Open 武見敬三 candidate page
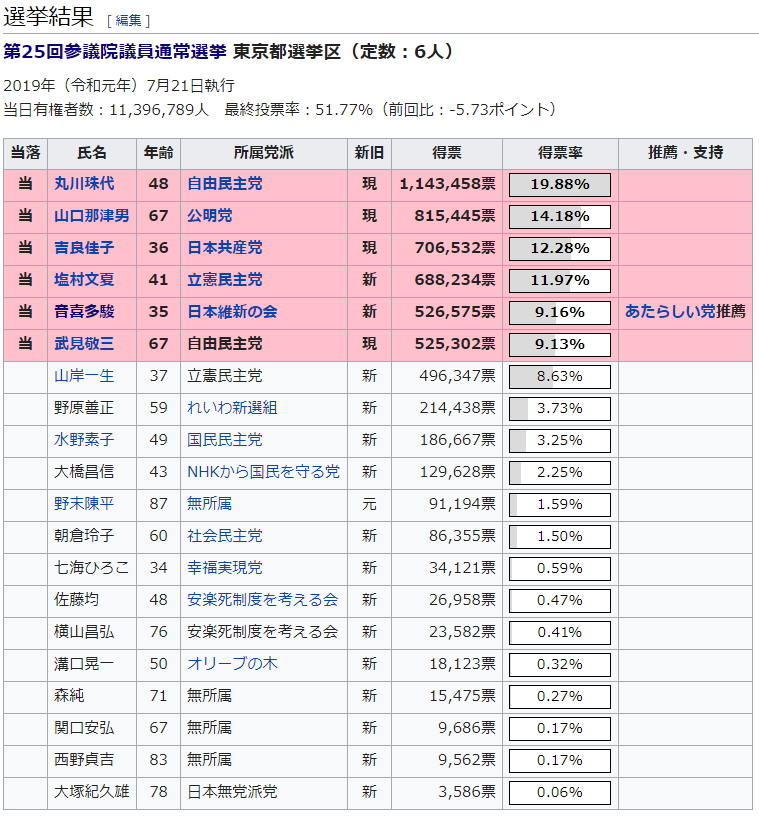 coord(84,343)
